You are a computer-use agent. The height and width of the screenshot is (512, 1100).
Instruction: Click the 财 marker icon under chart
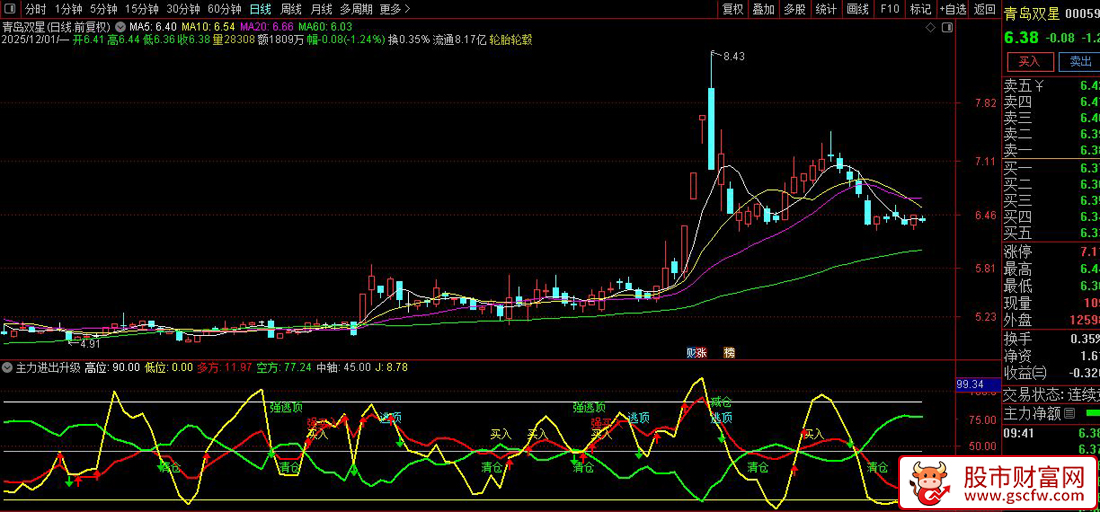[x=691, y=352]
